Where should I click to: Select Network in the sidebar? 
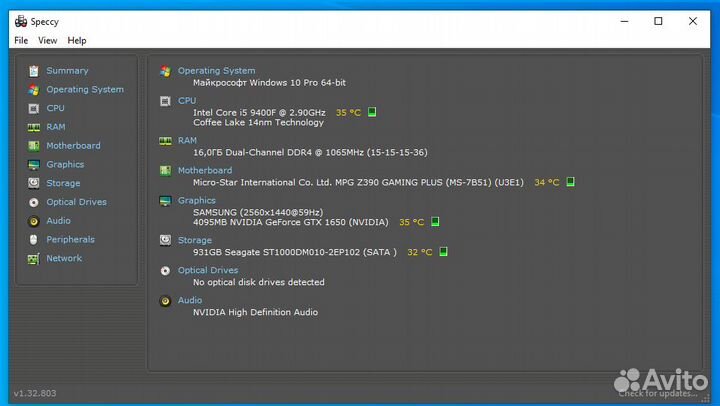[64, 259]
